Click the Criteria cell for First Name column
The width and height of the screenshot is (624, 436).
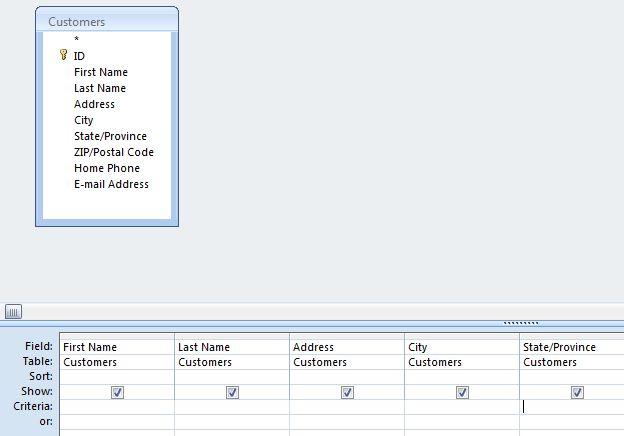[117, 408]
